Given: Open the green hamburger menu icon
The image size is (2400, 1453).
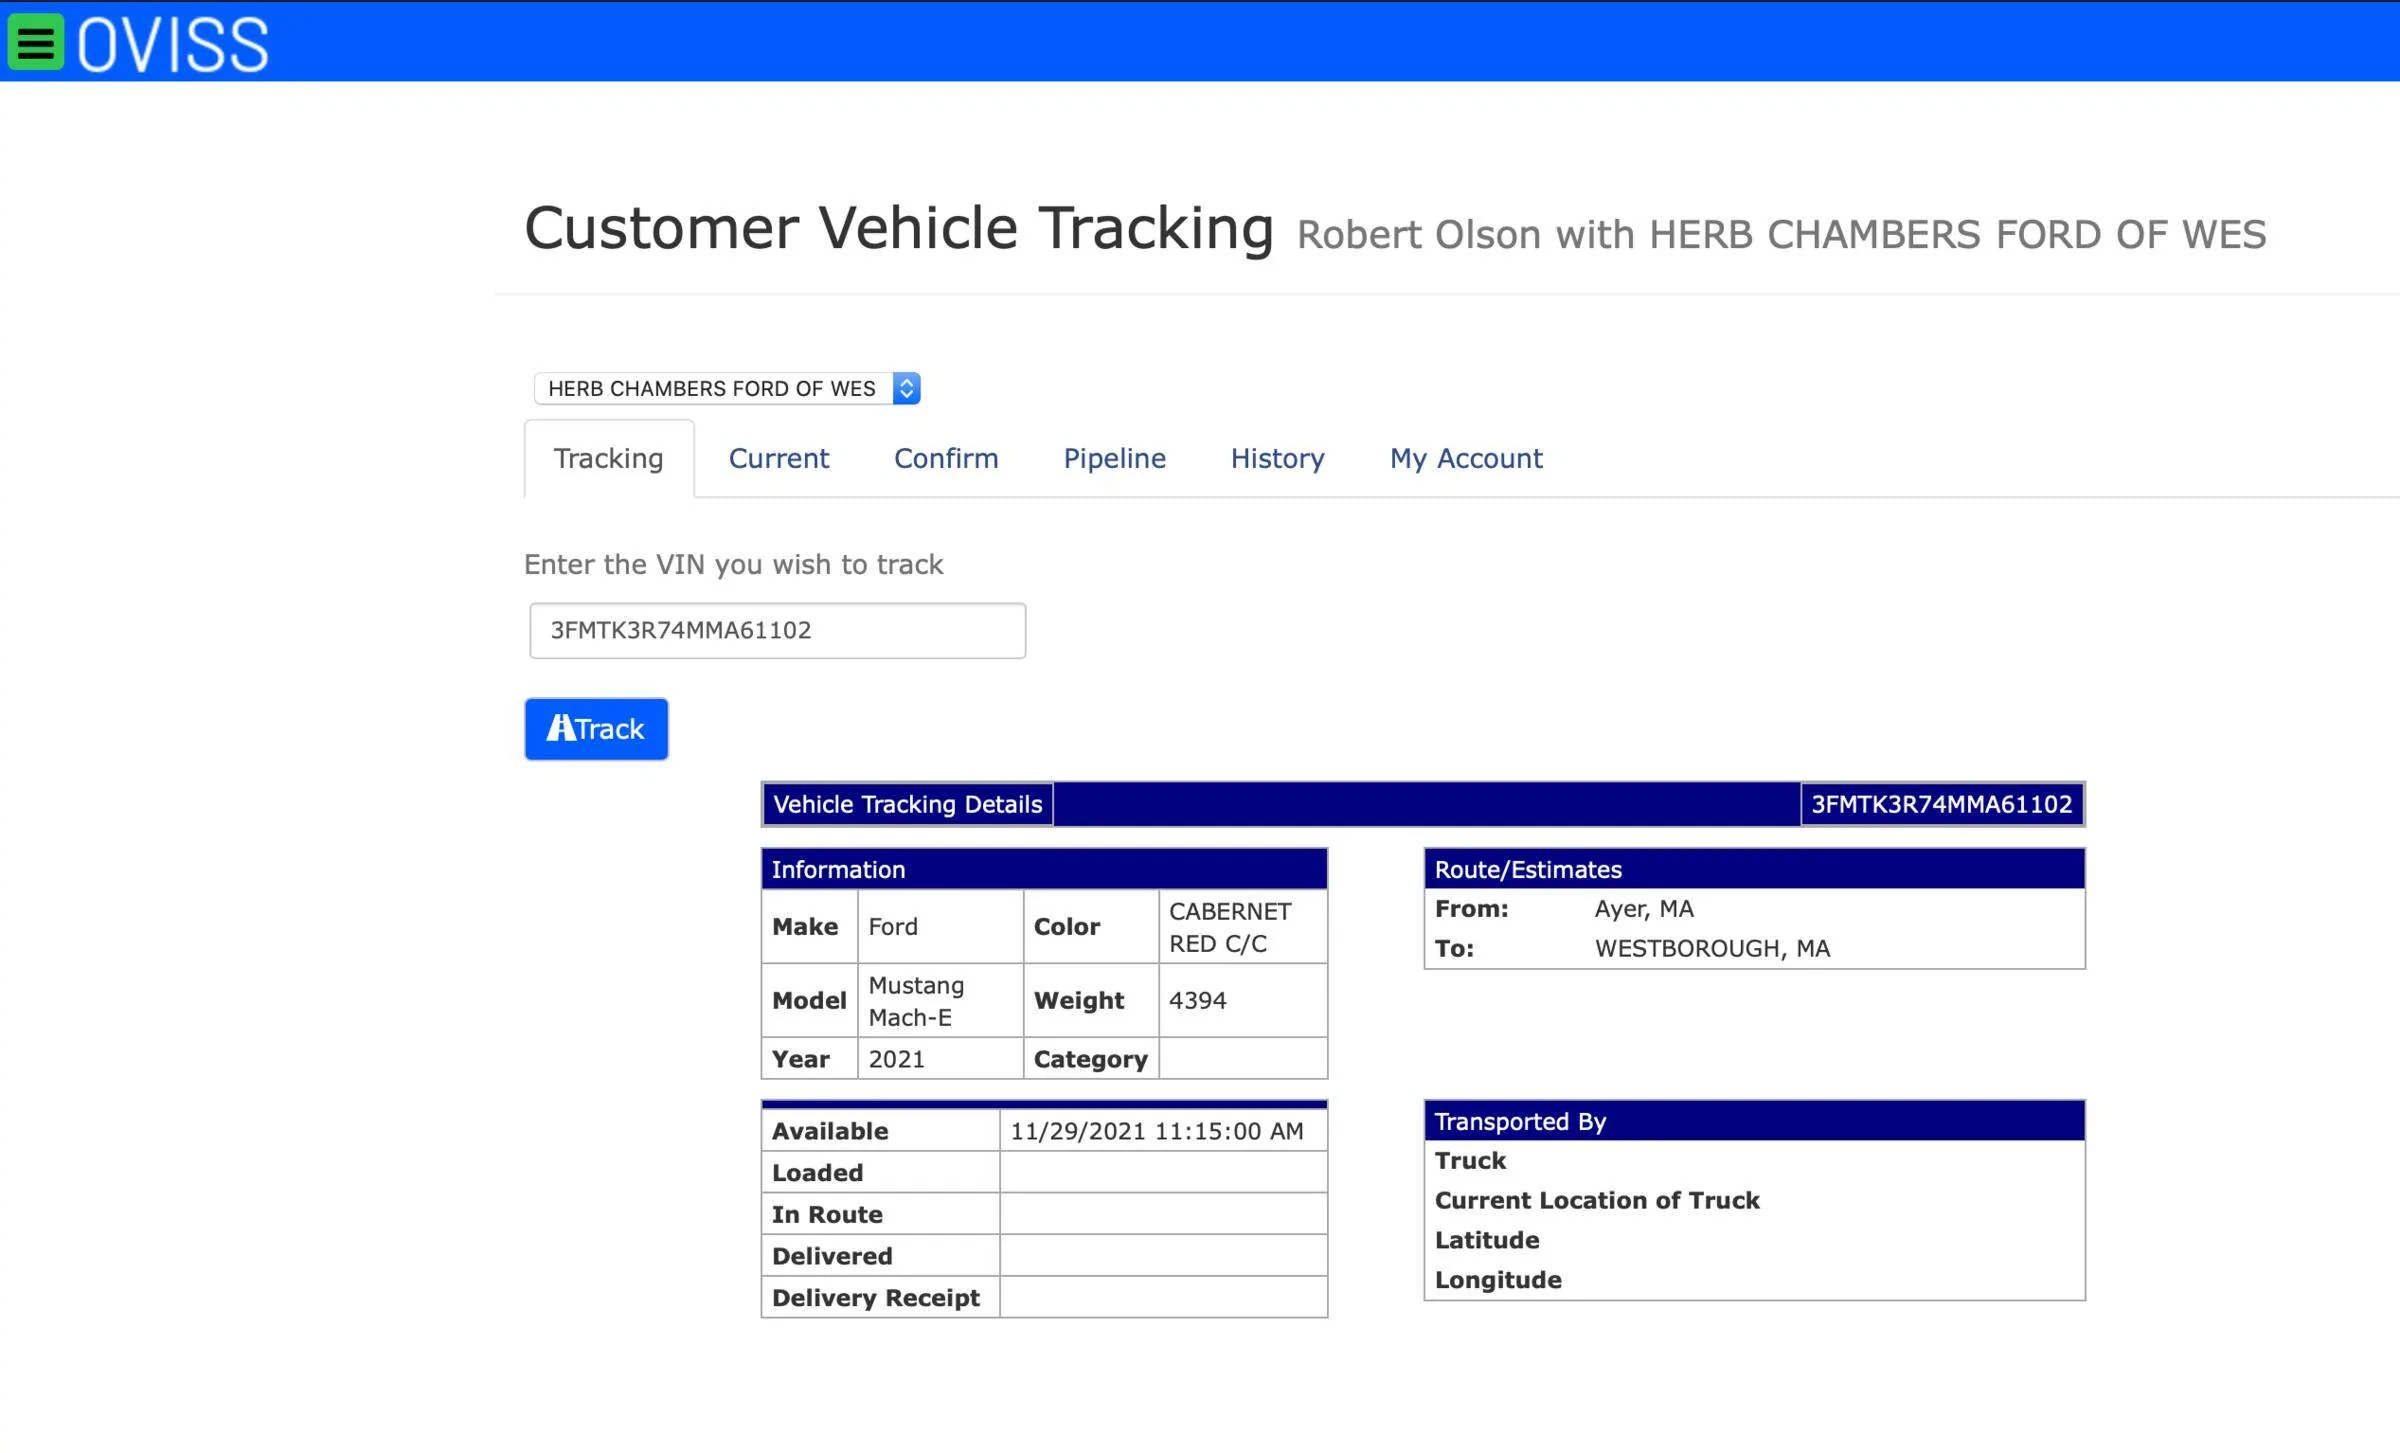Looking at the screenshot, I should [36, 42].
